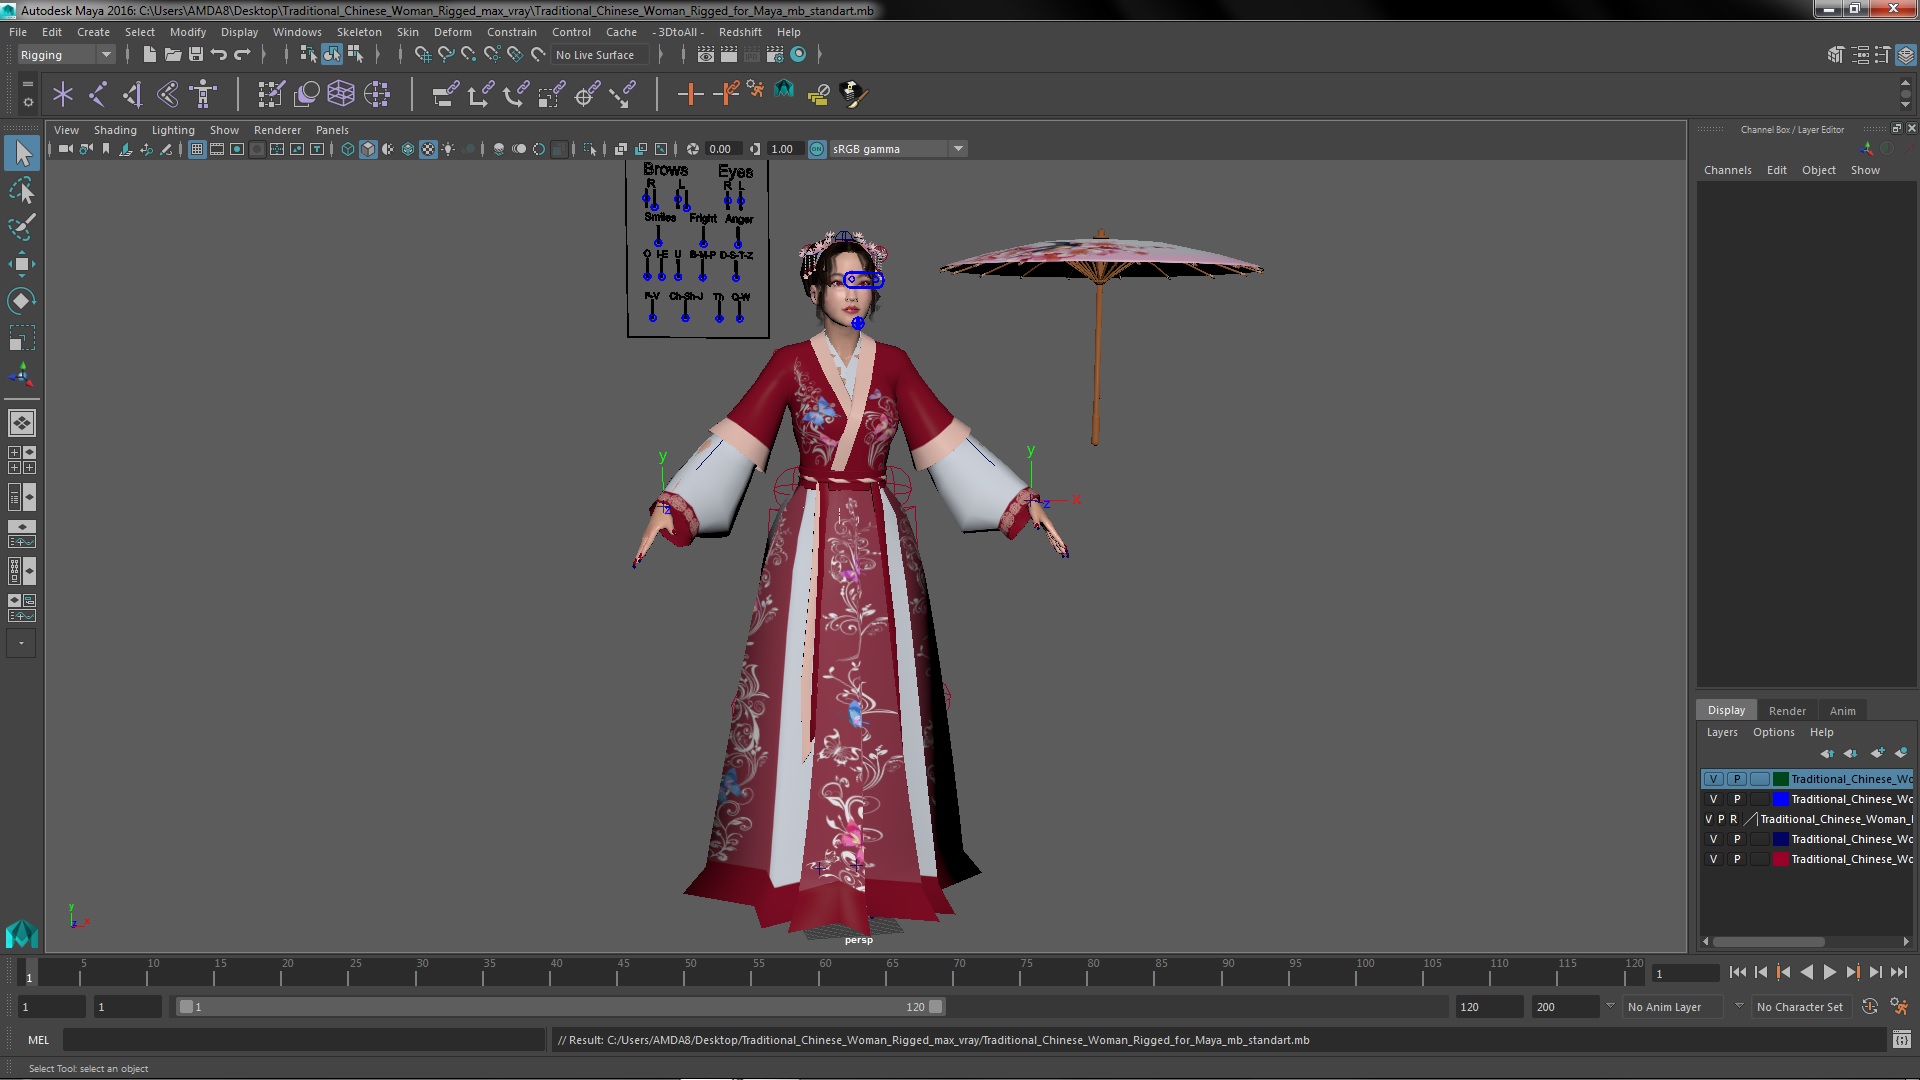Click the Undo icon in status line
This screenshot has width=1920, height=1080.
pos(219,55)
